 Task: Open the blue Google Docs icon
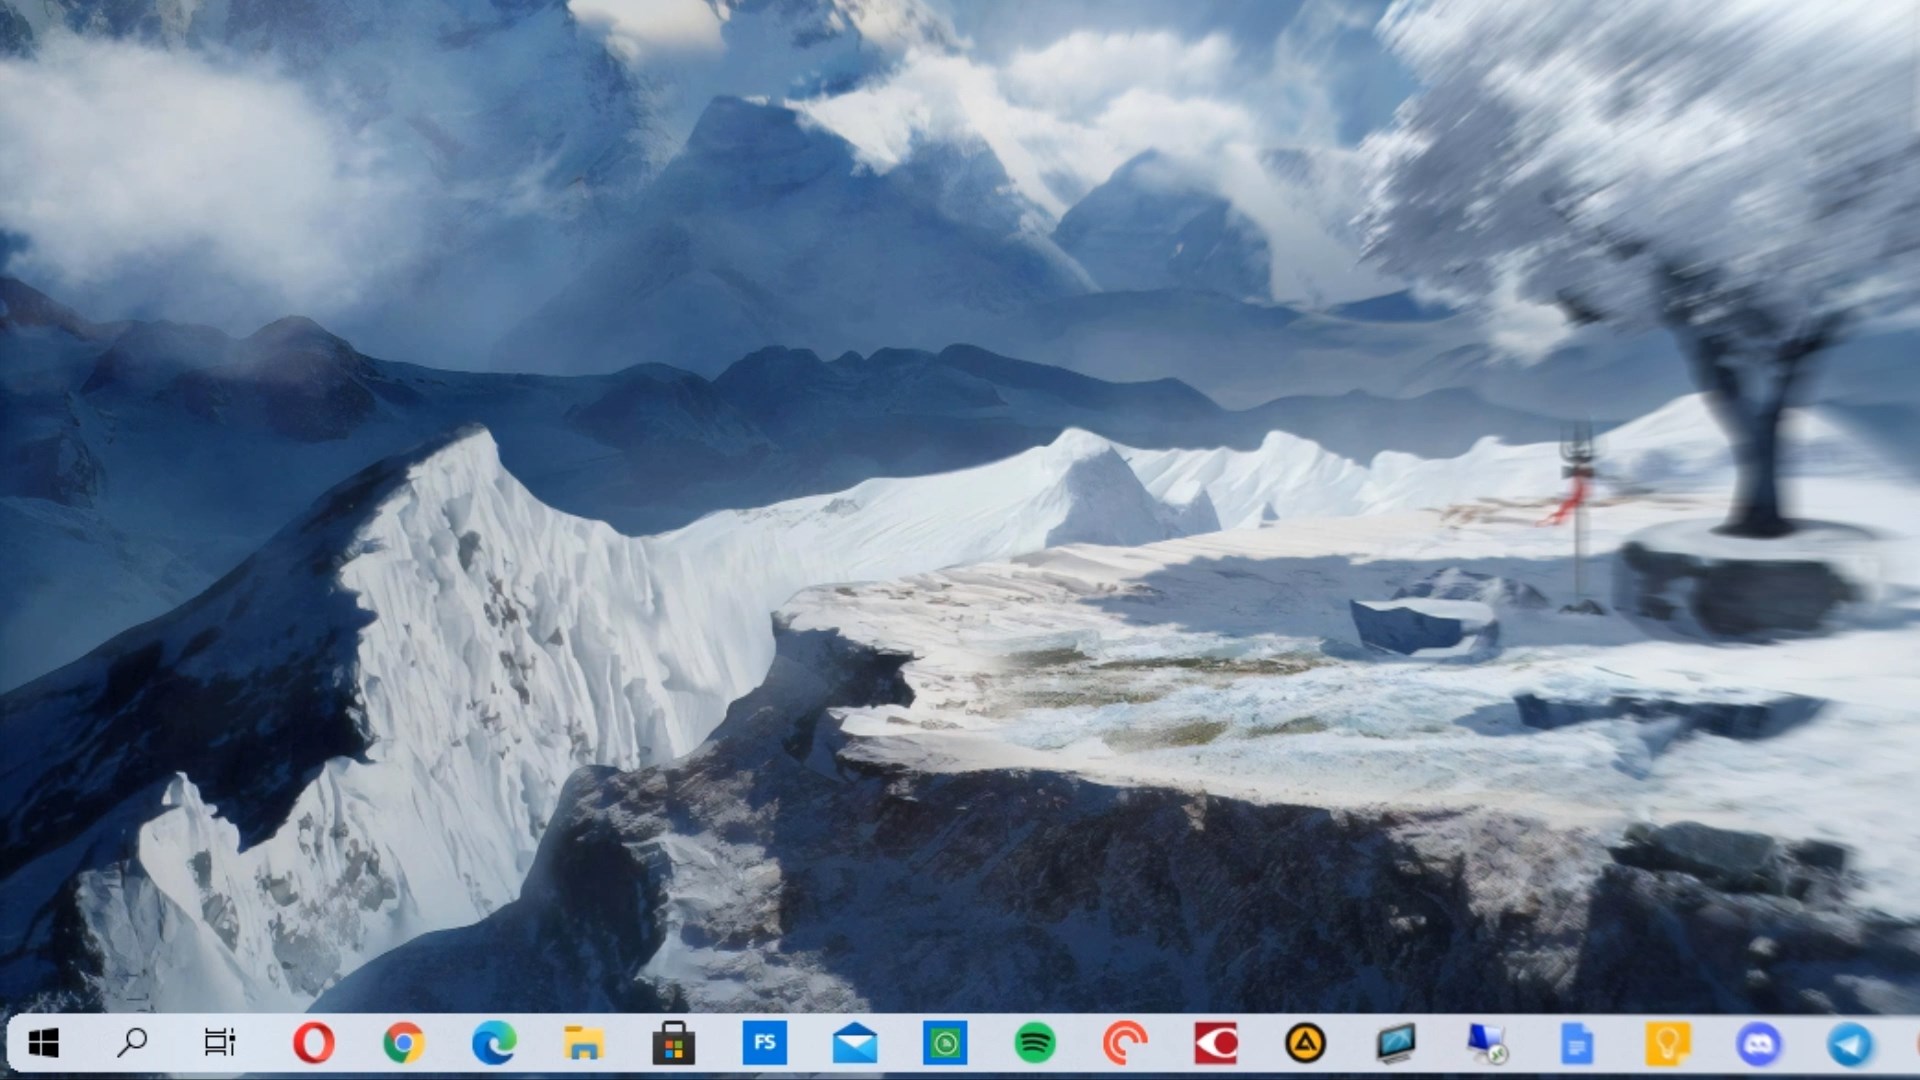pos(1577,1044)
